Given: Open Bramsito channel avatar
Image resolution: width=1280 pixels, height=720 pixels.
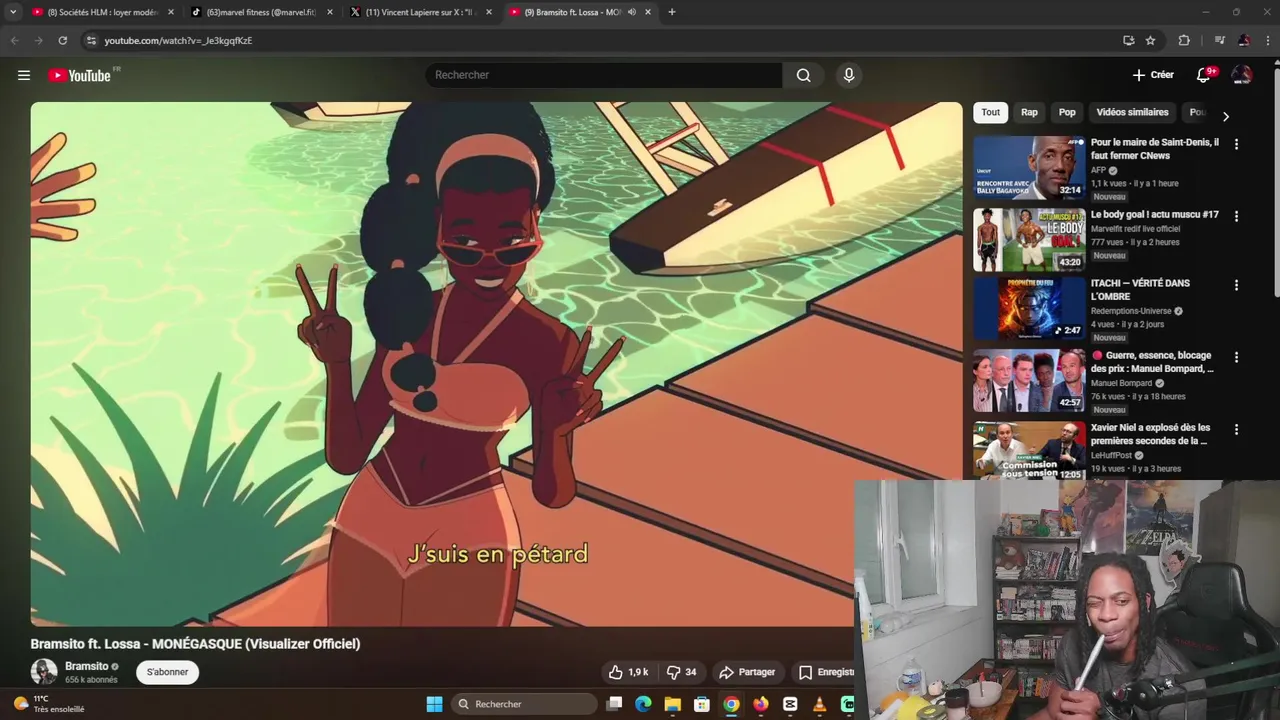Looking at the screenshot, I should [44, 672].
